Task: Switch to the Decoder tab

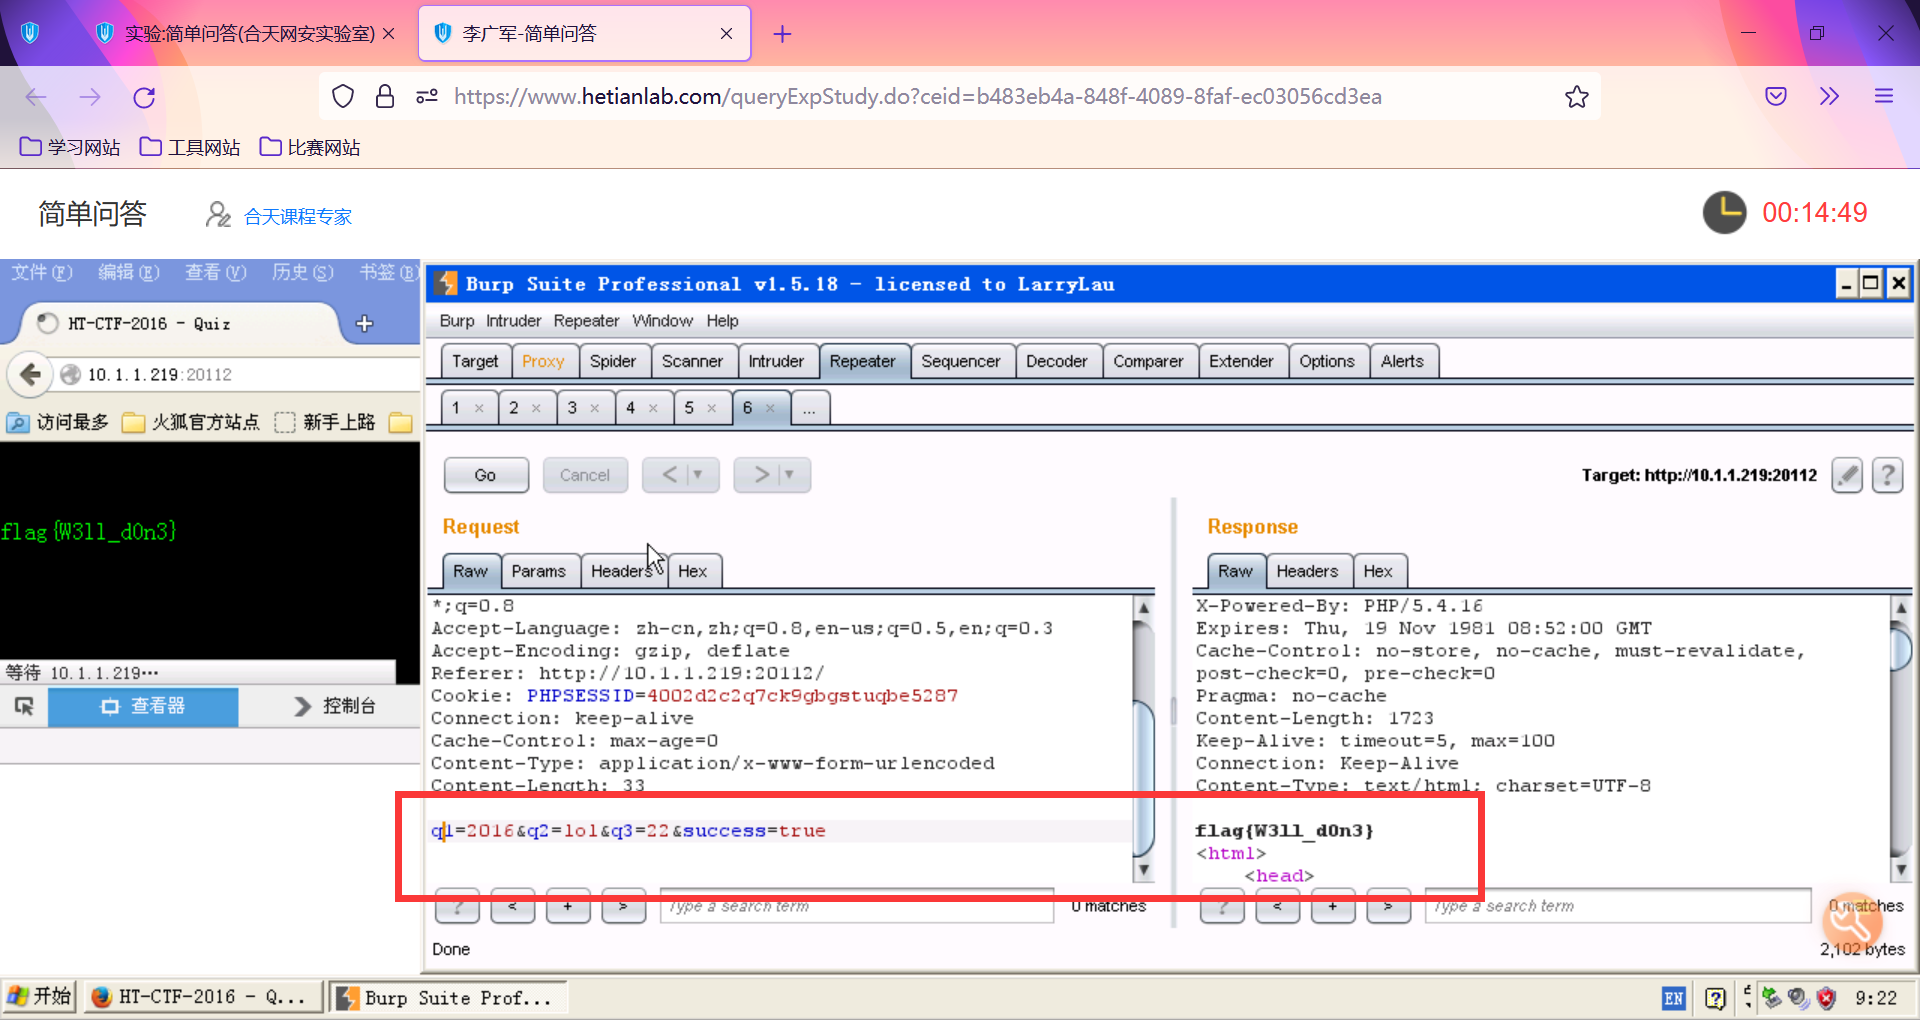Action: coord(1057,362)
